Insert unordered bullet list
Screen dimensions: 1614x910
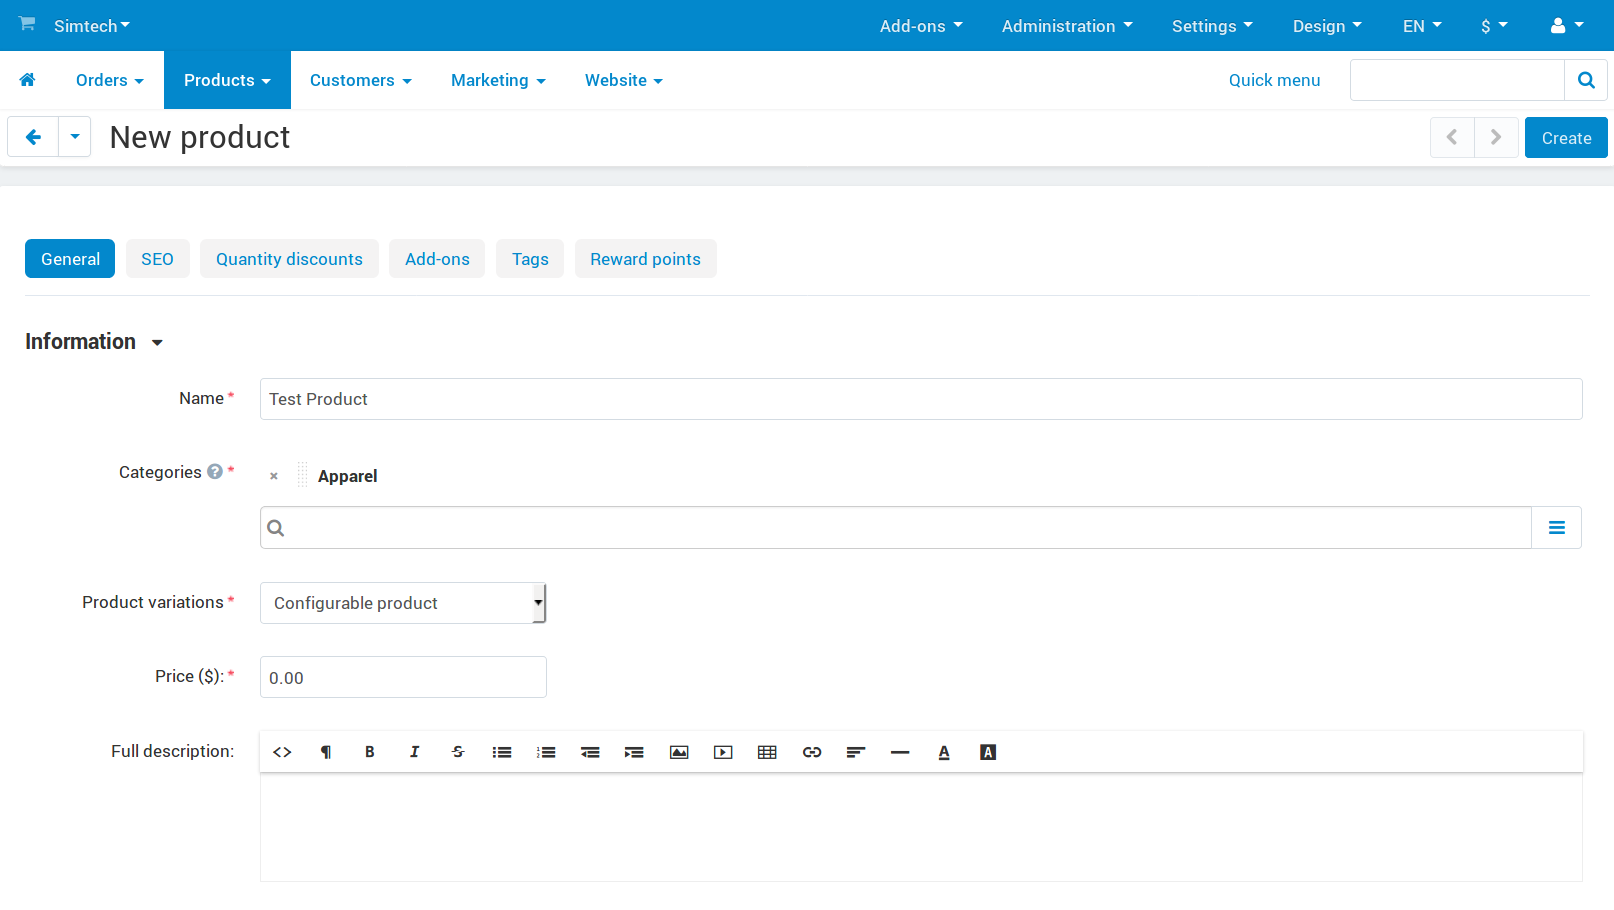(x=502, y=752)
